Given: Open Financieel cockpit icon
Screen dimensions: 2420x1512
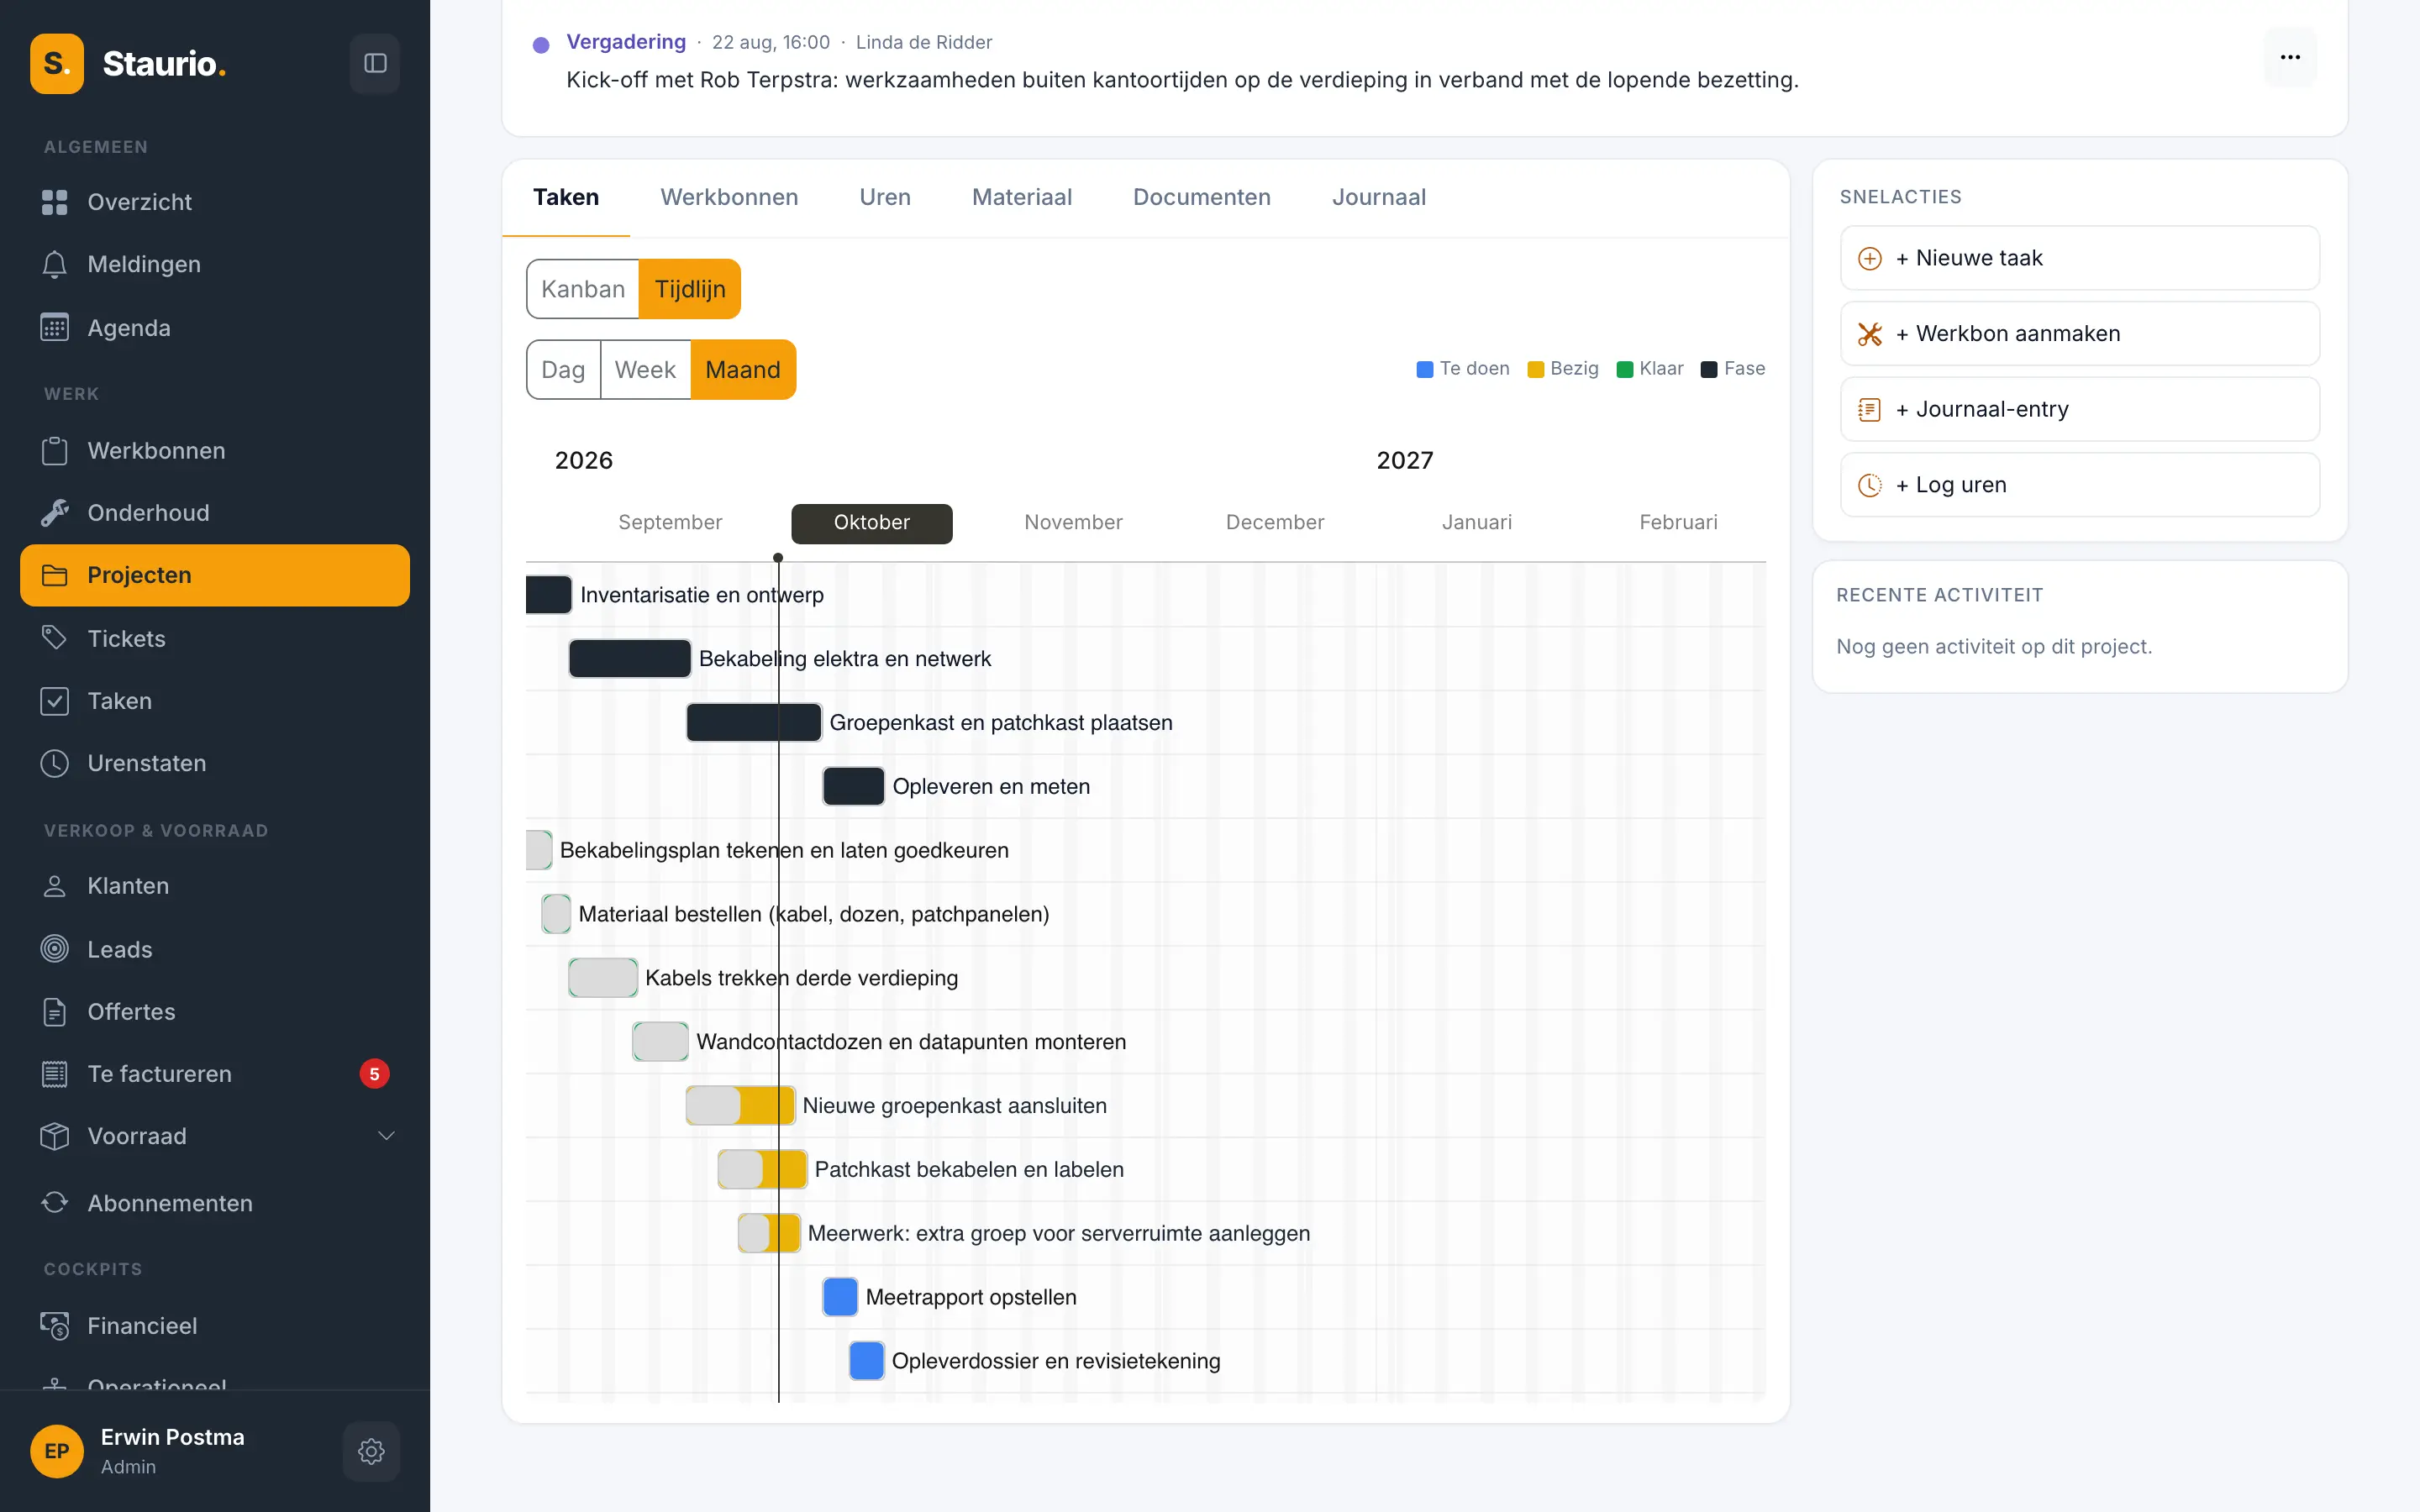Looking at the screenshot, I should pos(55,1325).
